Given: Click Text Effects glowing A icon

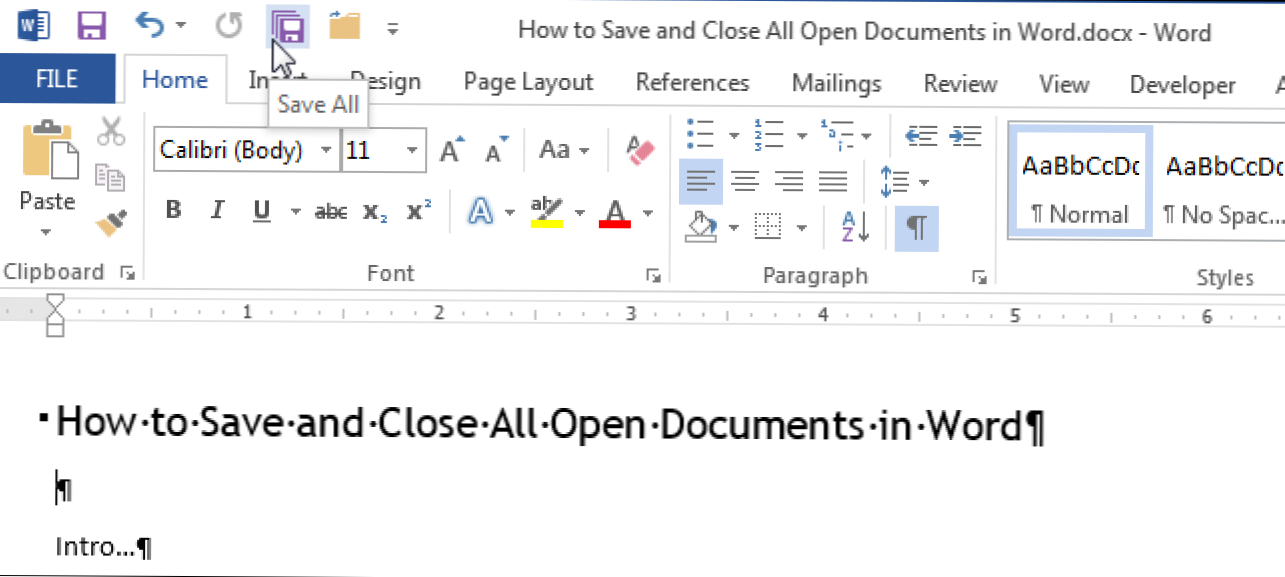Looking at the screenshot, I should [x=482, y=211].
